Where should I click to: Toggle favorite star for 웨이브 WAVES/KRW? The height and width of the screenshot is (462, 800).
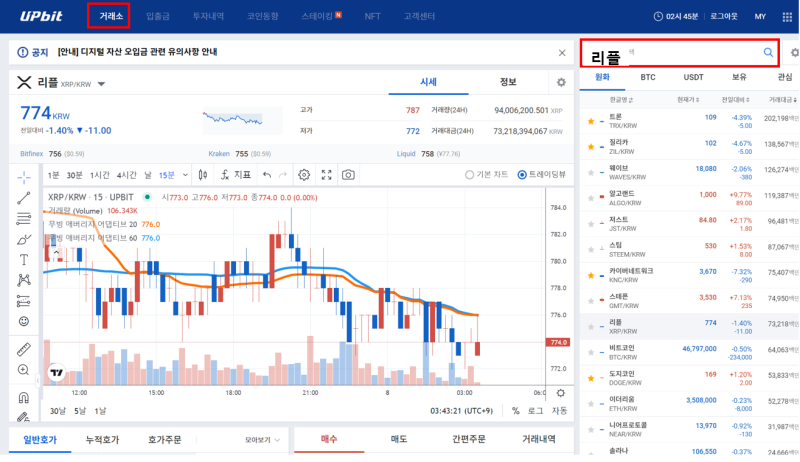[591, 173]
